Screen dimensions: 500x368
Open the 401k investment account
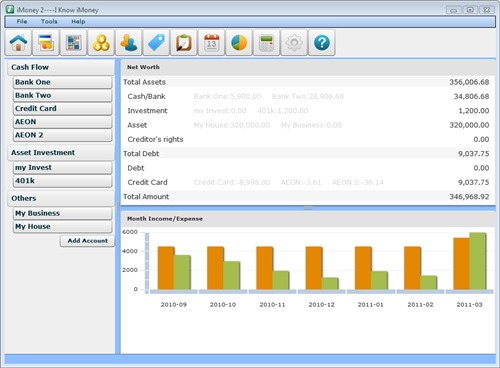63,181
